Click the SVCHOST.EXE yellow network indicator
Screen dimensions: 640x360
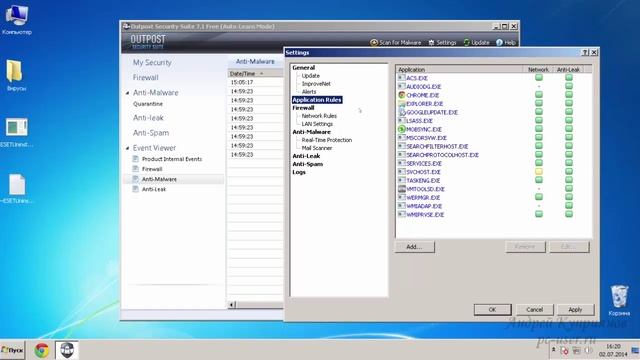point(539,172)
